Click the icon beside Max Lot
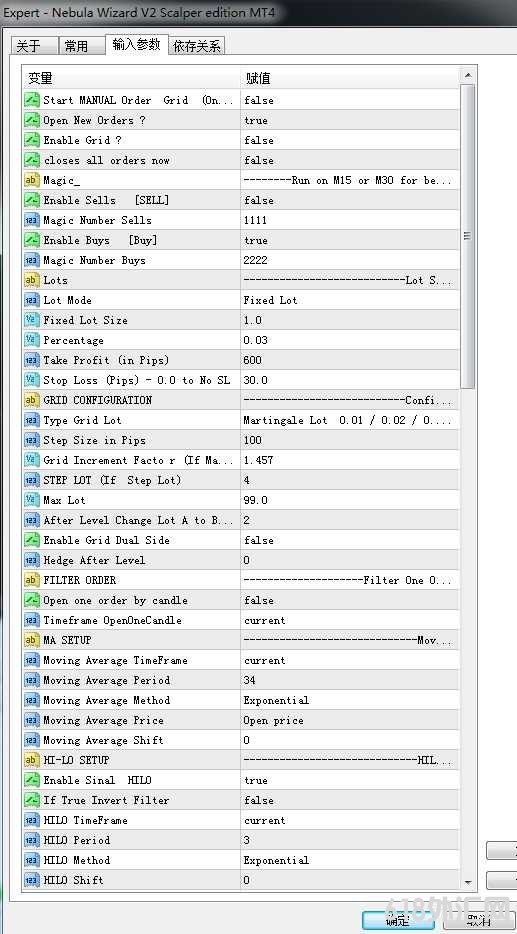Image resolution: width=517 pixels, height=934 pixels. 32,500
